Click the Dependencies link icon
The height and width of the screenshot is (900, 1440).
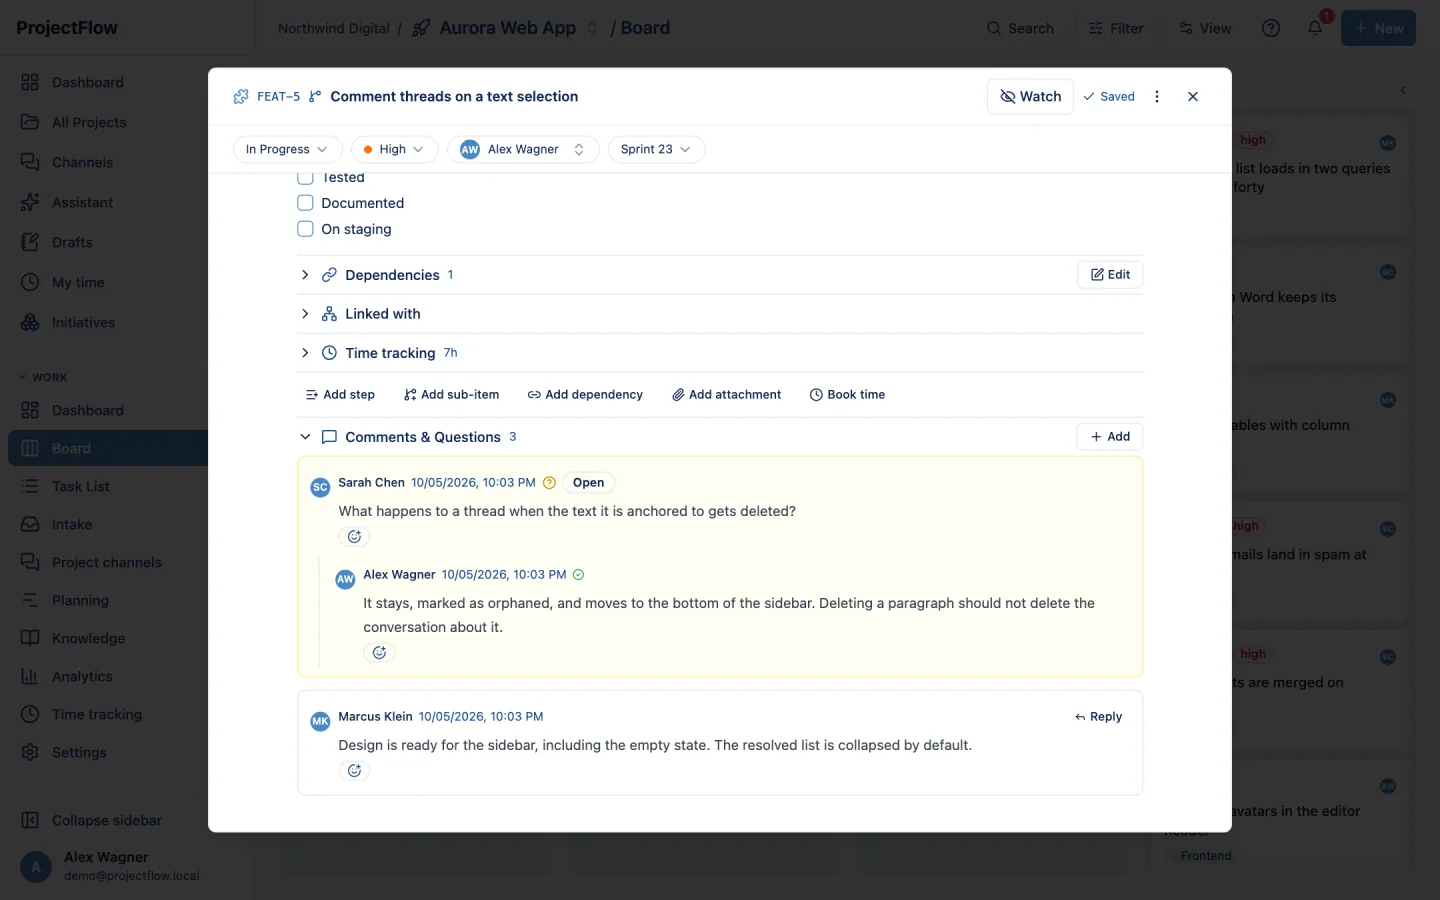pos(329,275)
